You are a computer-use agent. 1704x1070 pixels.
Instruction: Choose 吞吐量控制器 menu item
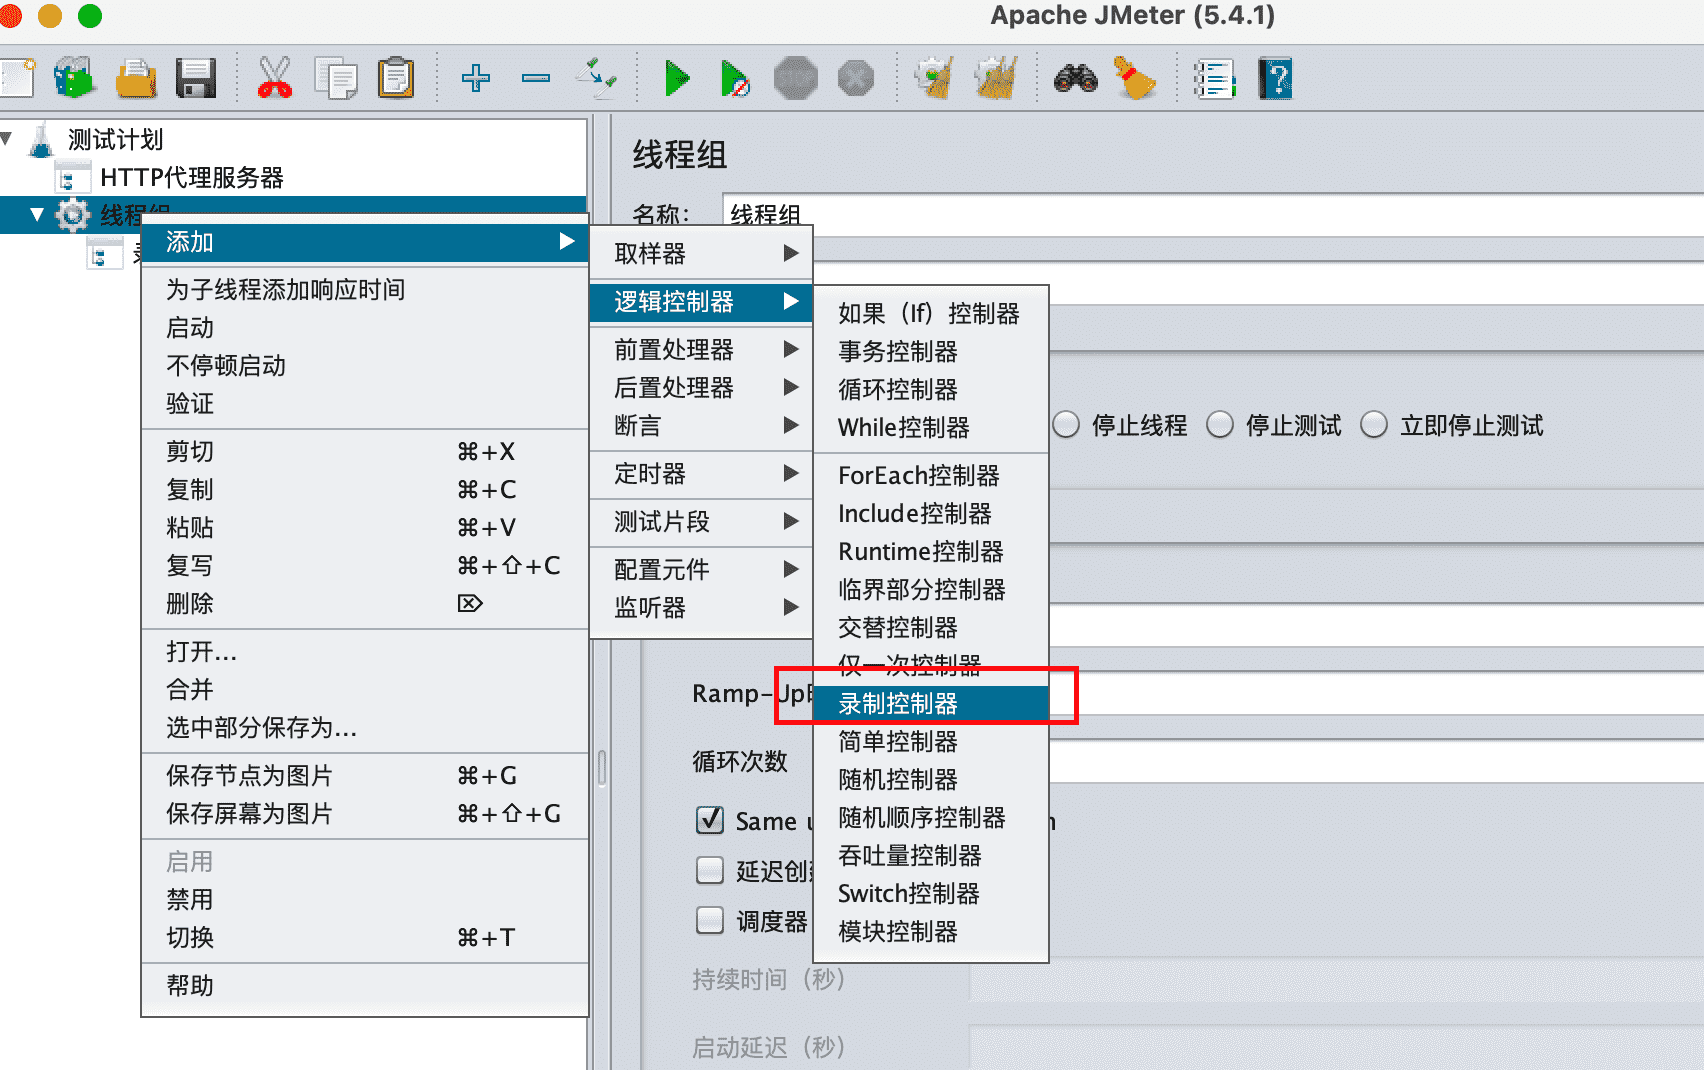point(931,855)
